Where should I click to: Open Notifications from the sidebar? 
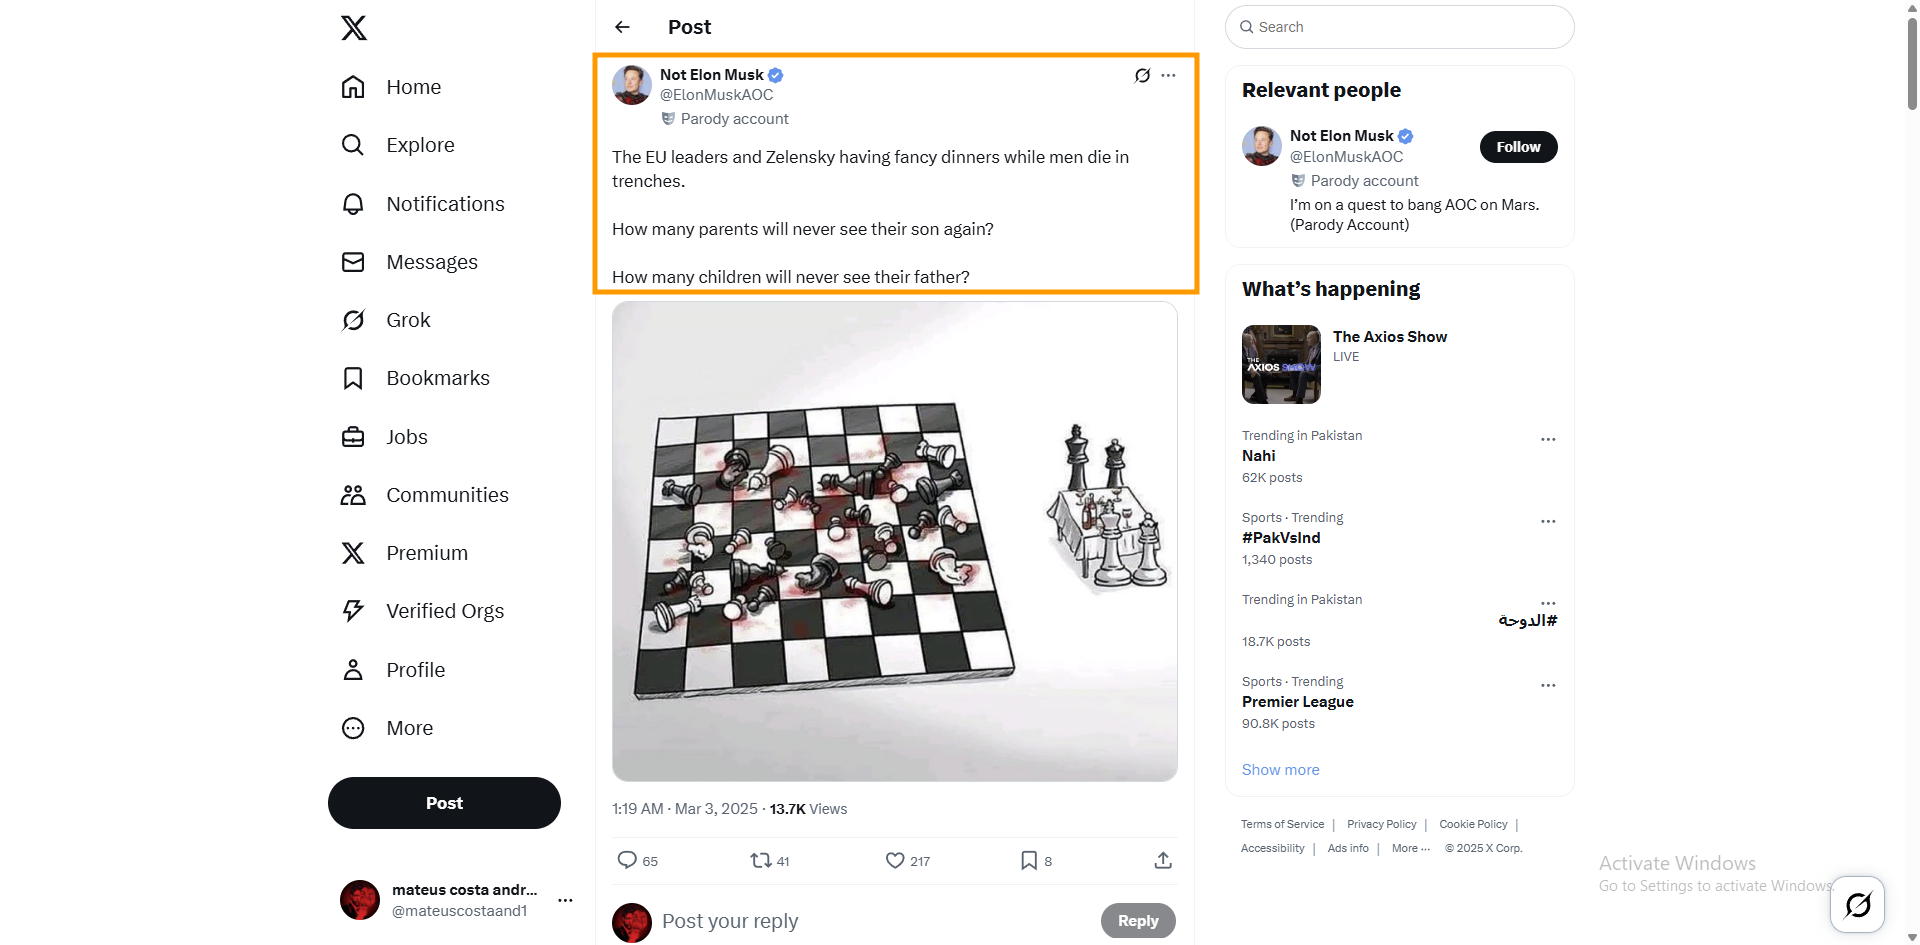pos(445,204)
